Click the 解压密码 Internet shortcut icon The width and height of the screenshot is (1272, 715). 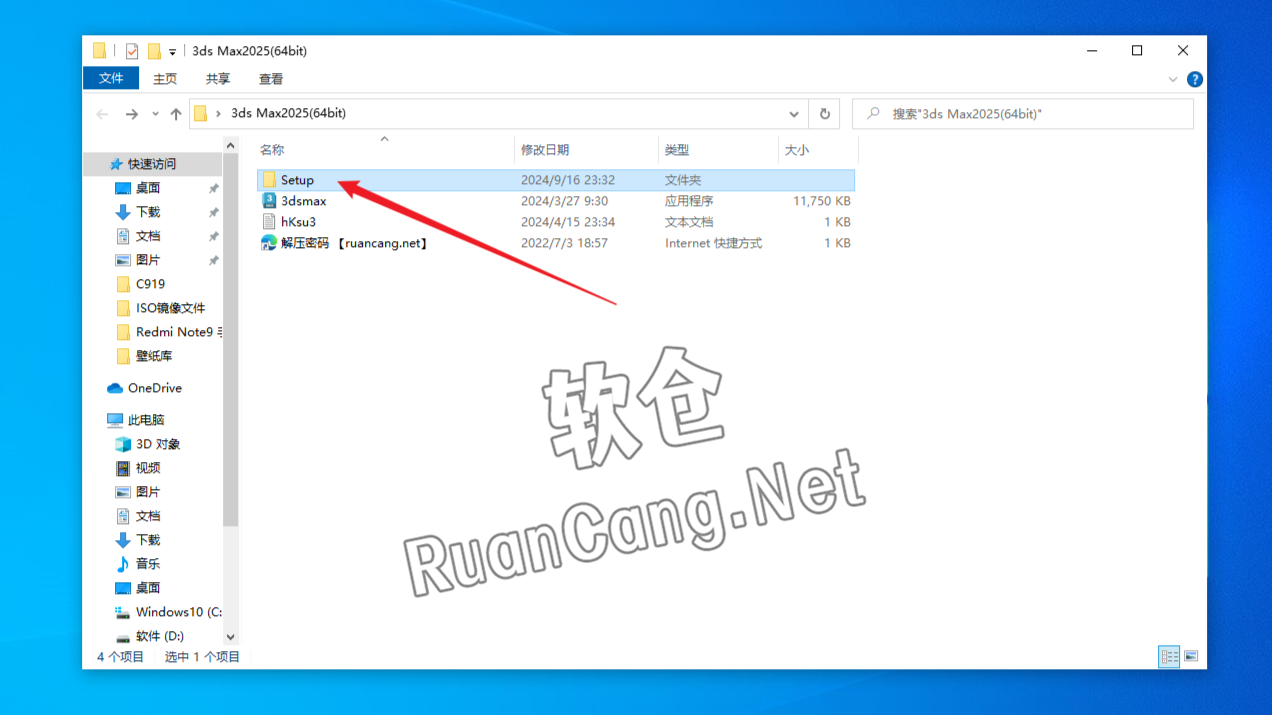[269, 243]
